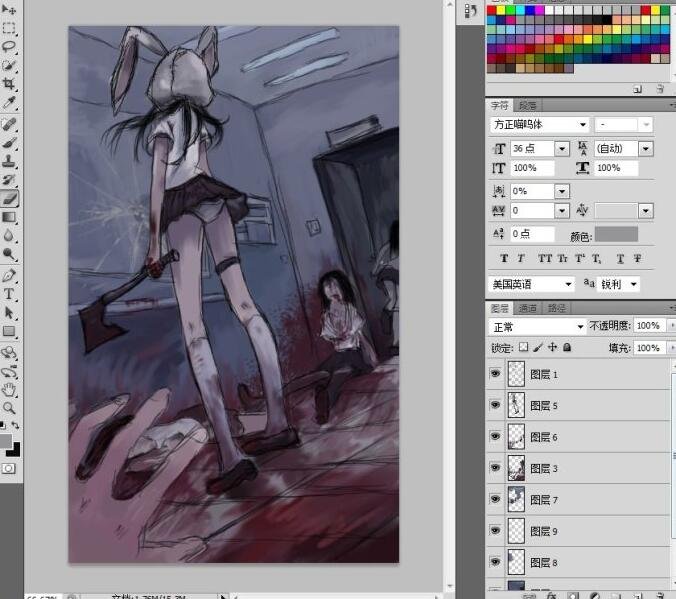Switch to the 通道 tab

(527, 308)
